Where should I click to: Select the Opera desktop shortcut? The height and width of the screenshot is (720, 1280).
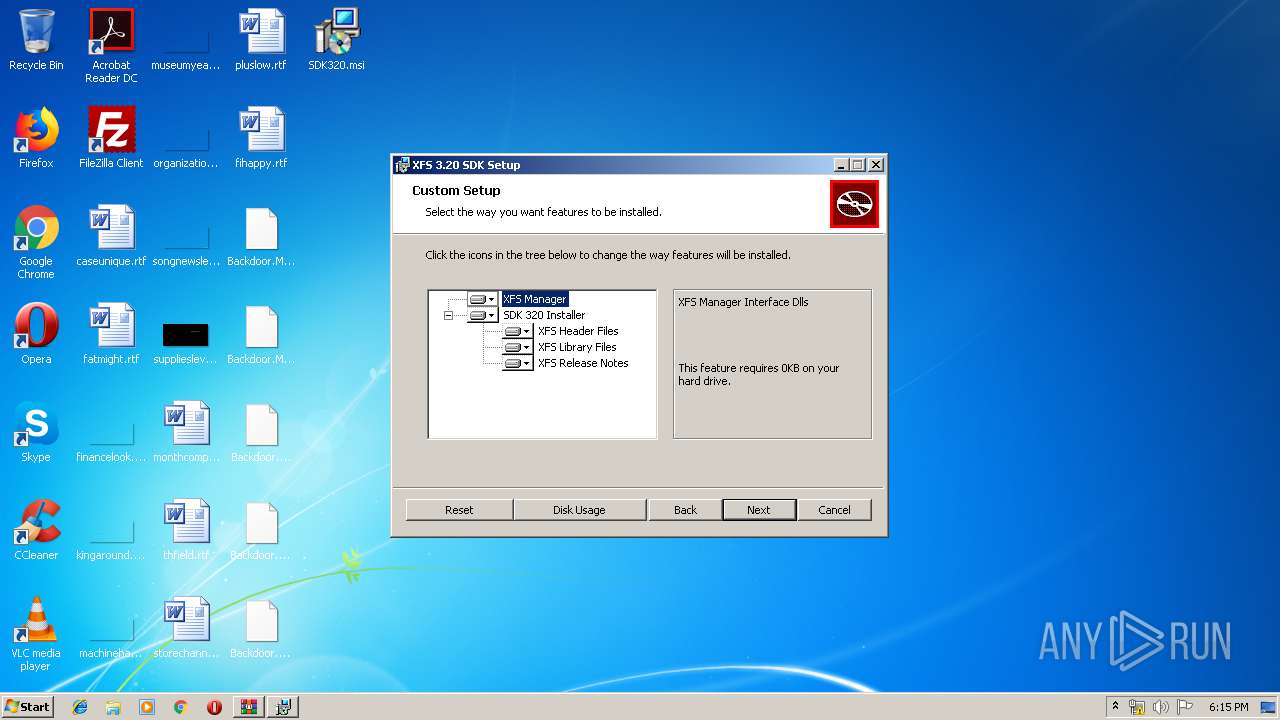click(x=36, y=334)
